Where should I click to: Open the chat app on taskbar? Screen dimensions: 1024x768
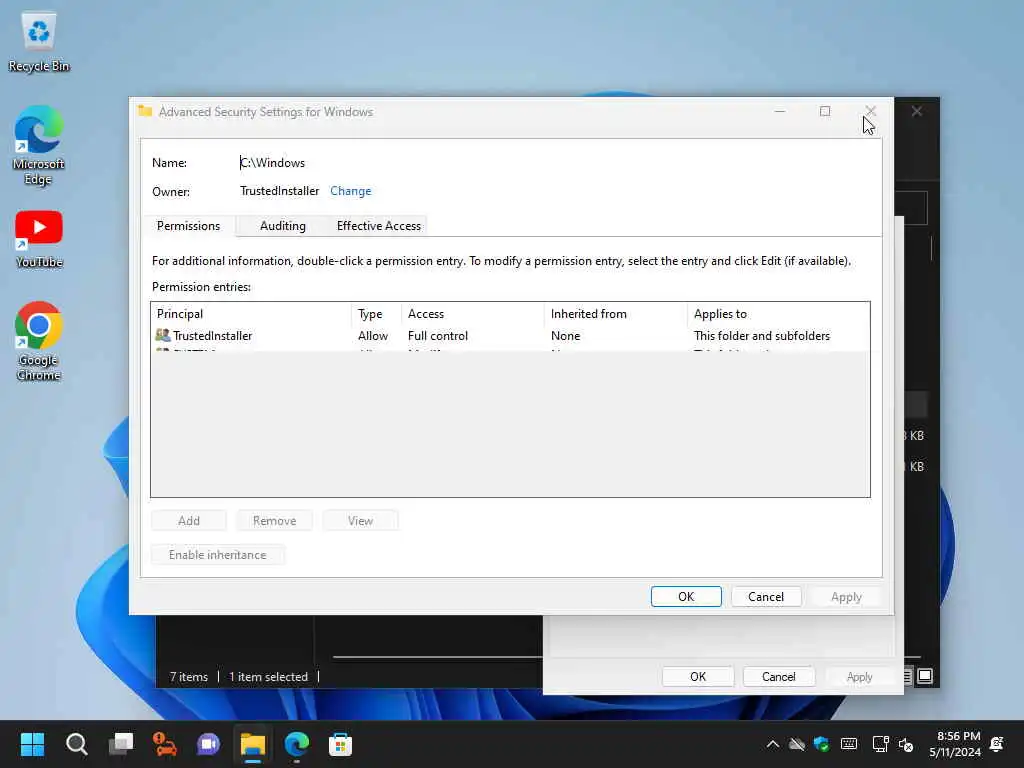pyautogui.click(x=208, y=744)
